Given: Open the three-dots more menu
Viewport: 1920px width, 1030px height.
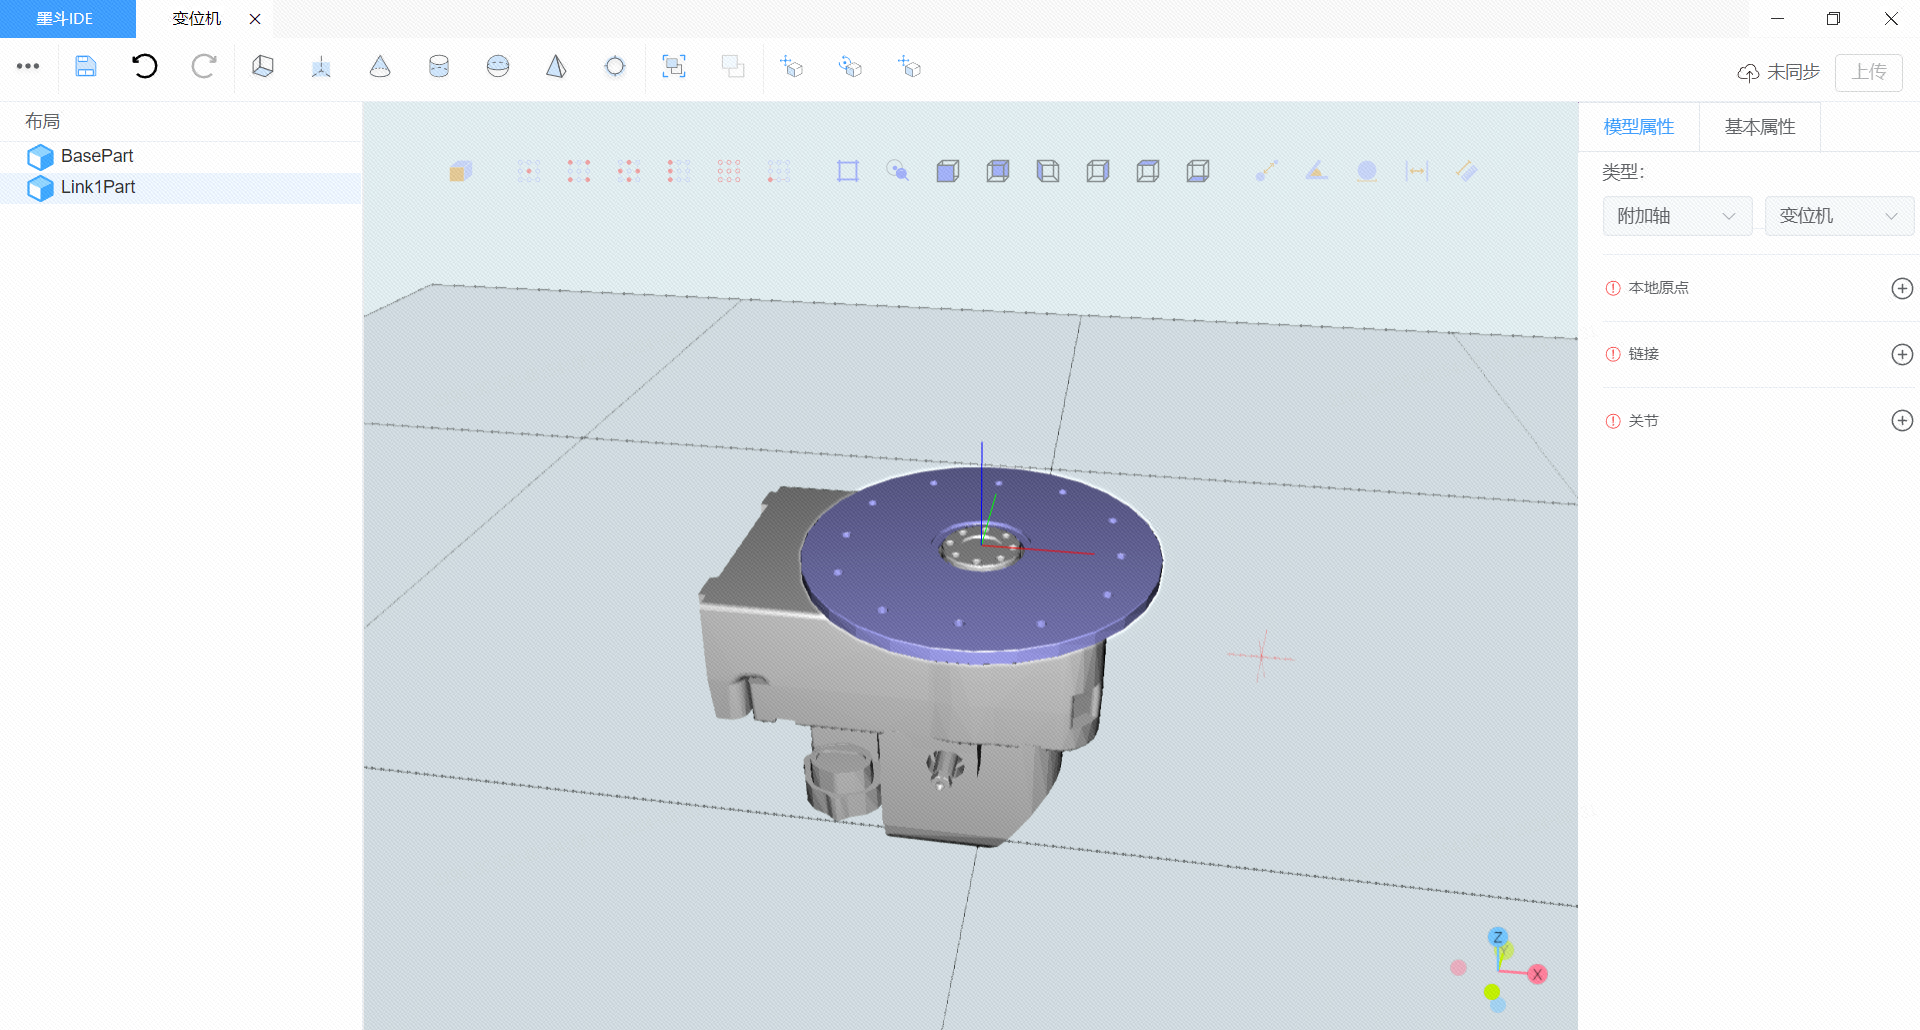Looking at the screenshot, I should click(28, 67).
